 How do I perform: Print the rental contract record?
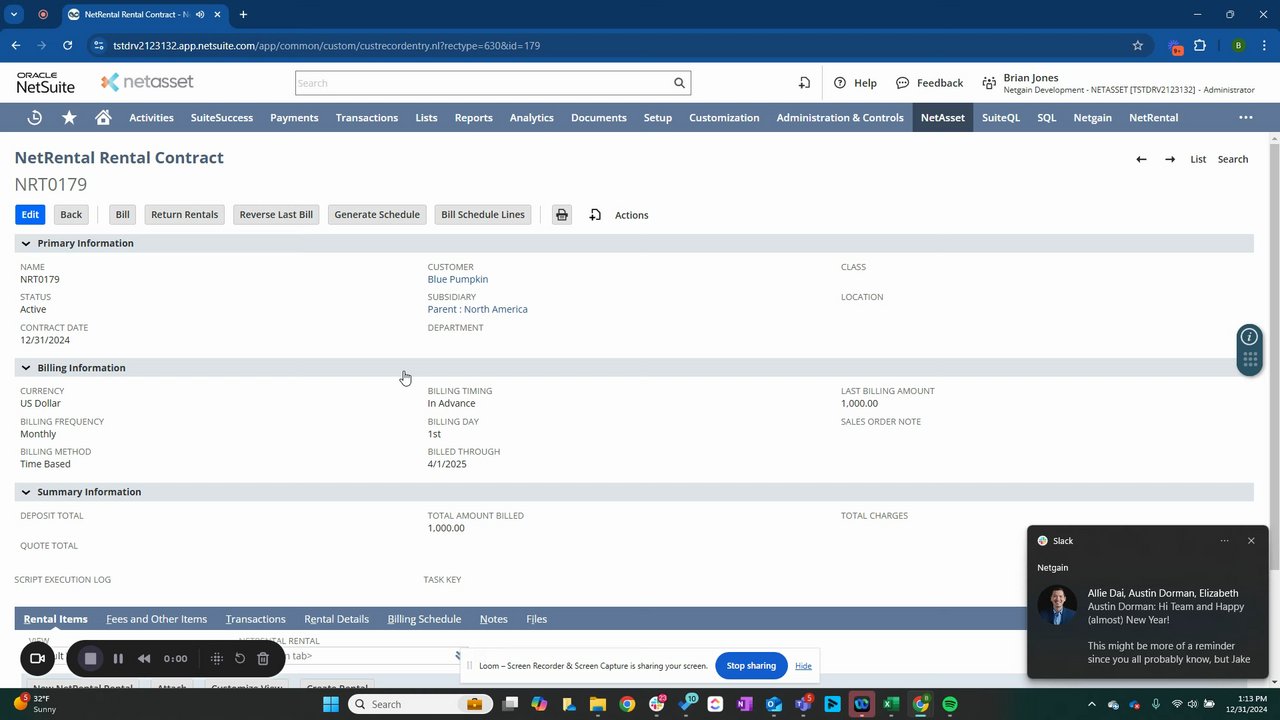point(562,215)
